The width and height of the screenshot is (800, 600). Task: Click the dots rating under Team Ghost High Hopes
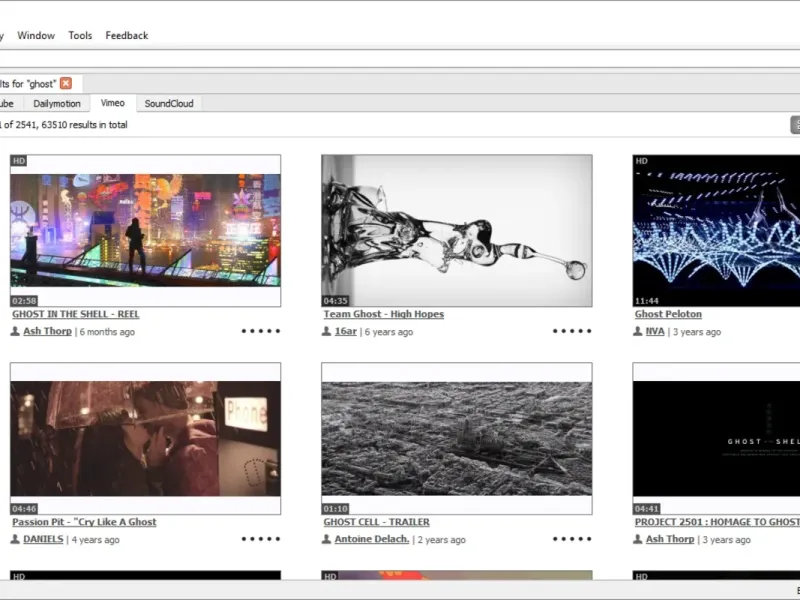click(572, 331)
